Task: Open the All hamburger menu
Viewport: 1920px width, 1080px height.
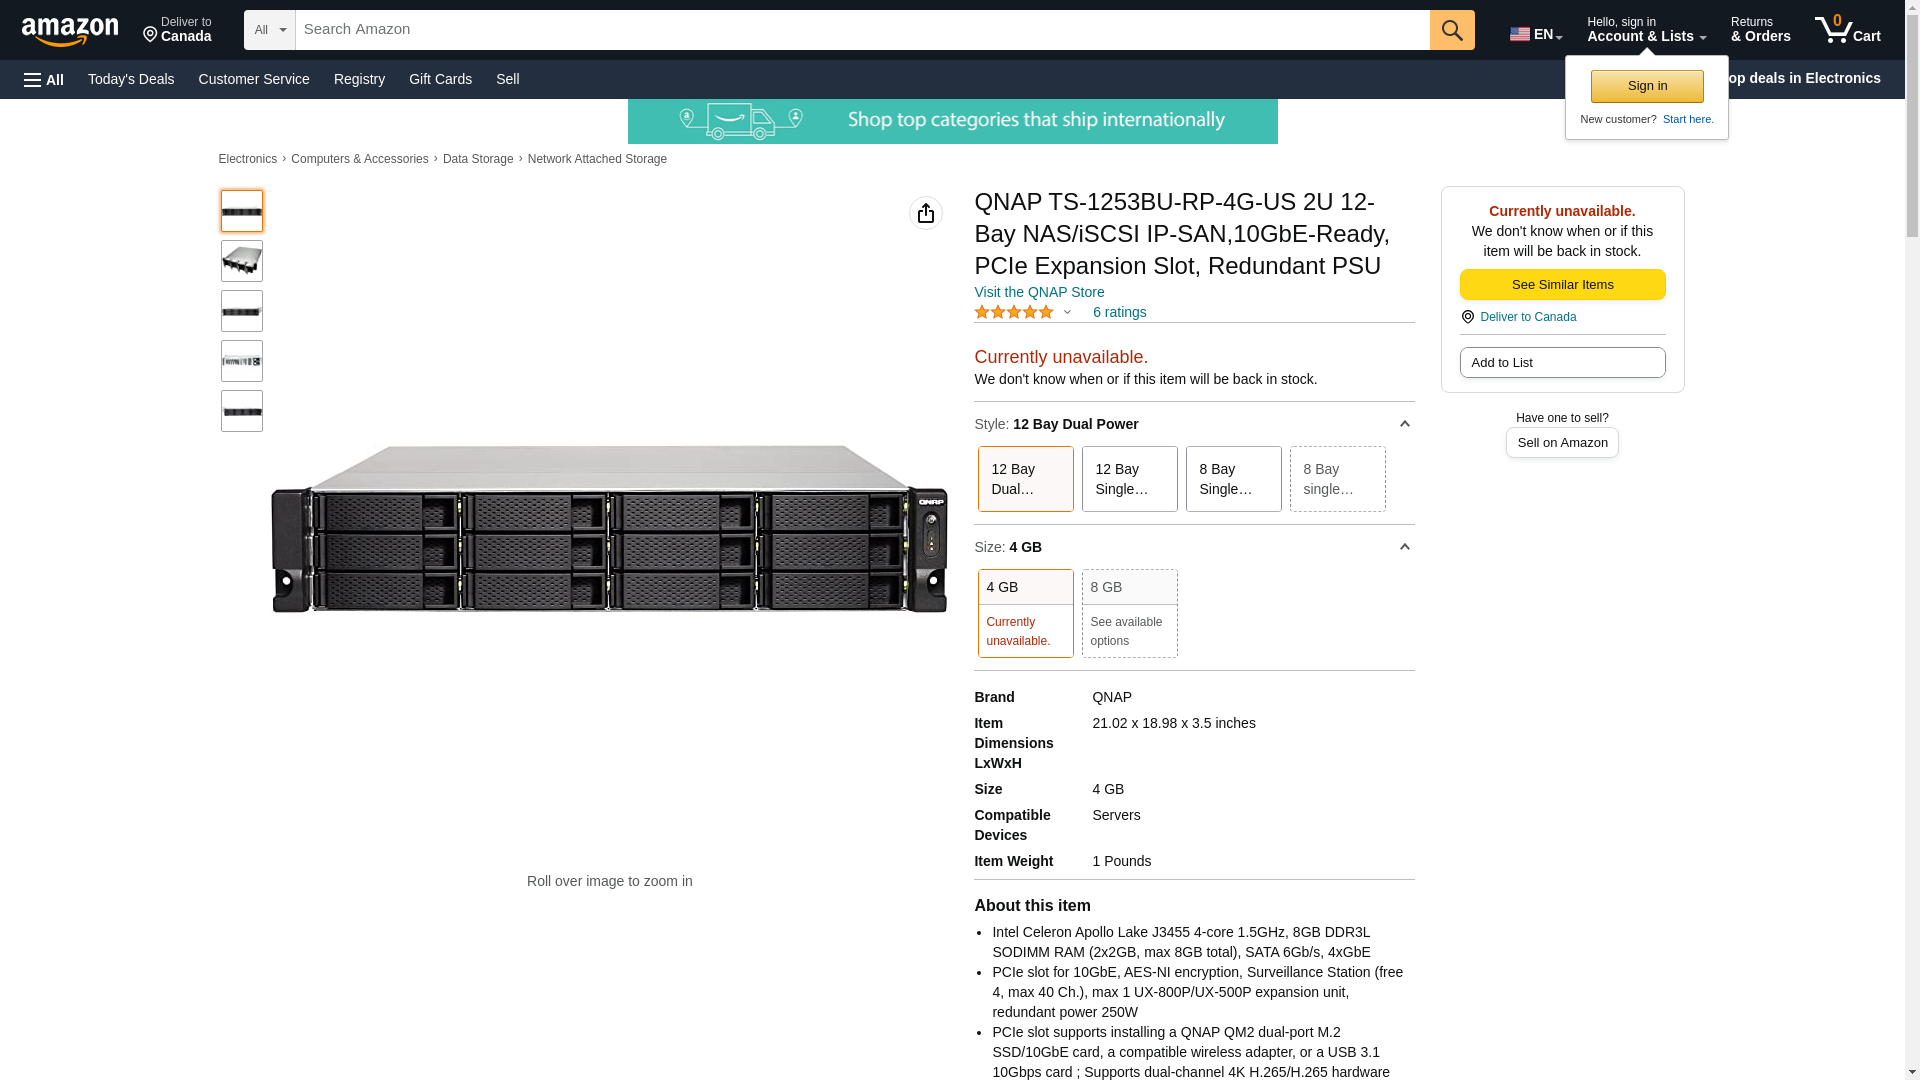Action: [44, 80]
